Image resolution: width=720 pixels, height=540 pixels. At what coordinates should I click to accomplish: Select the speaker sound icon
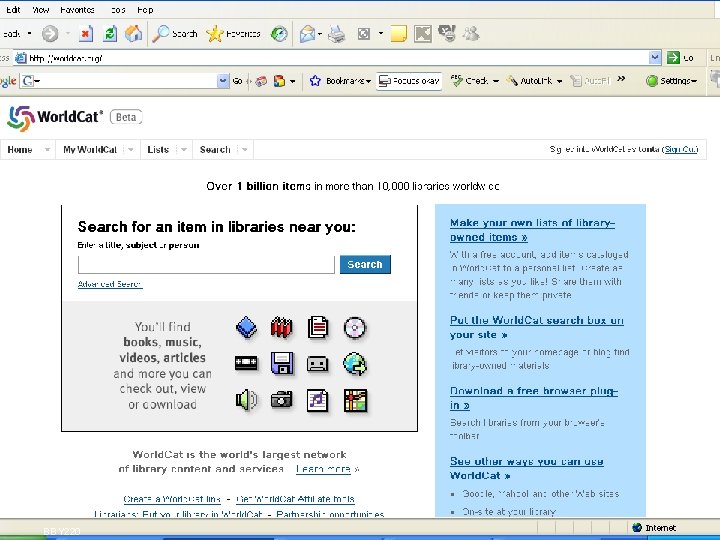[x=247, y=400]
